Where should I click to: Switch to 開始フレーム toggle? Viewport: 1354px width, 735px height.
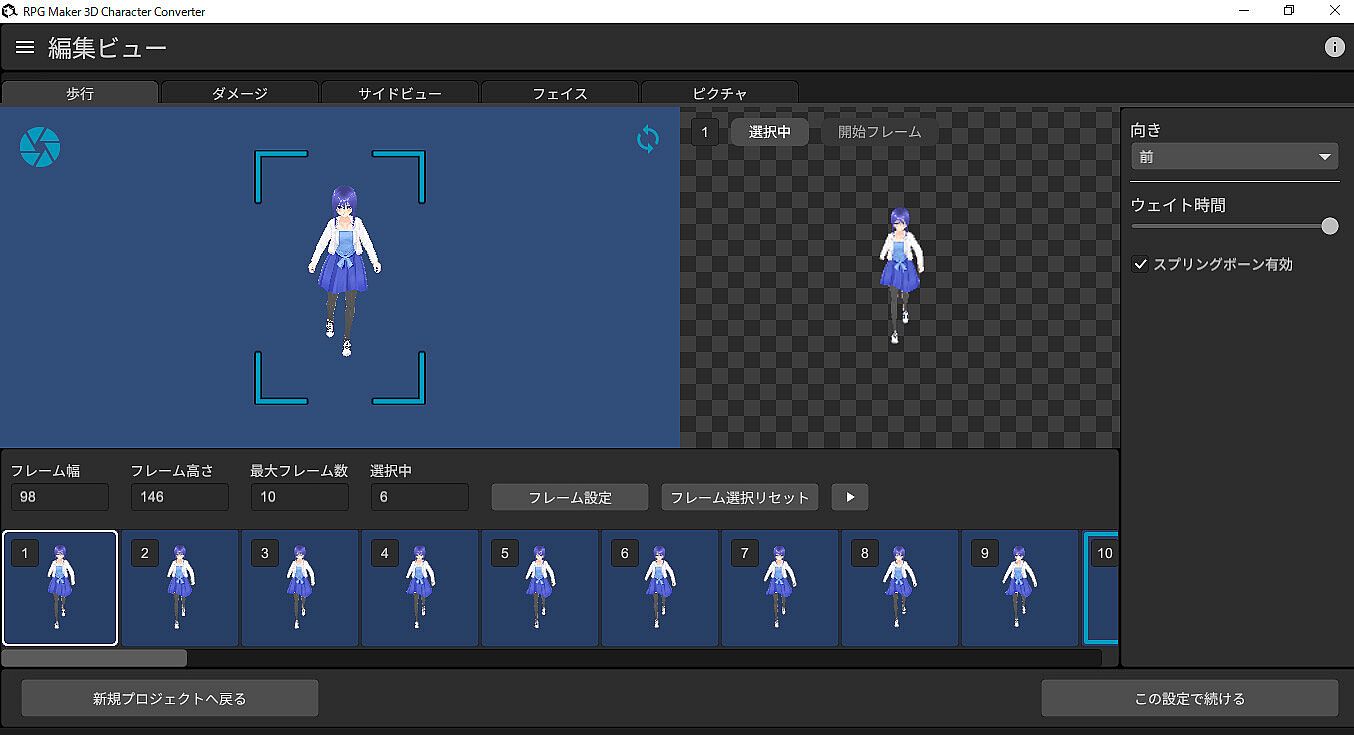pos(879,132)
